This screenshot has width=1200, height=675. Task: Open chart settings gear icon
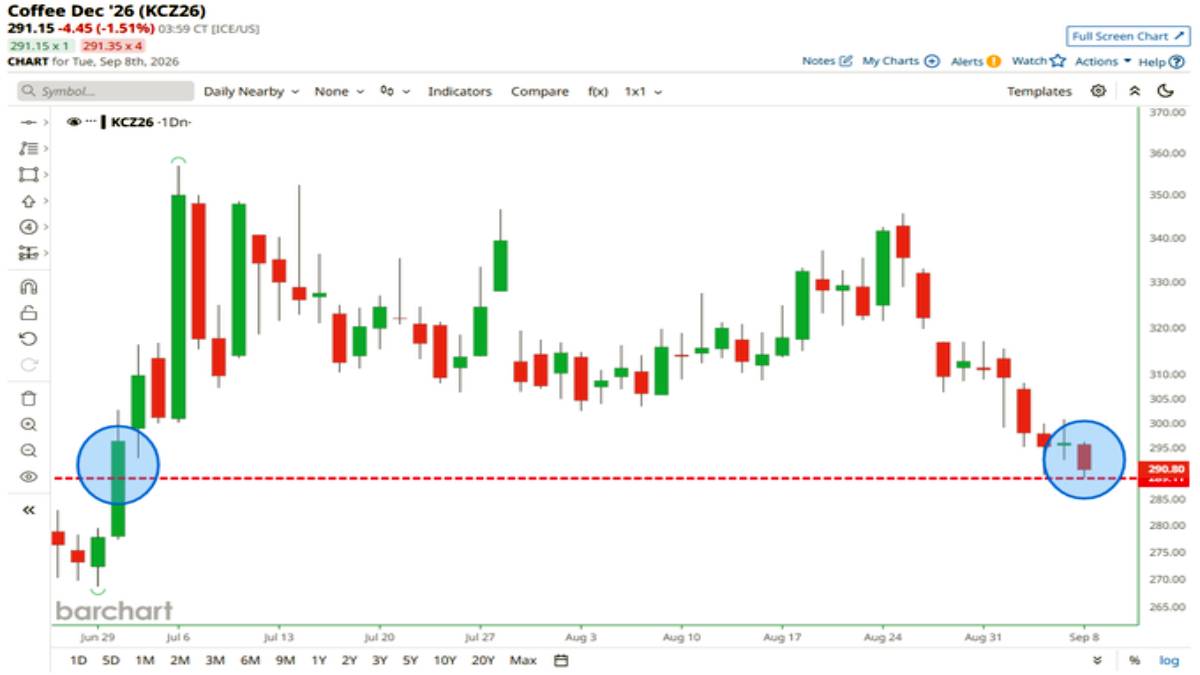(x=1098, y=91)
